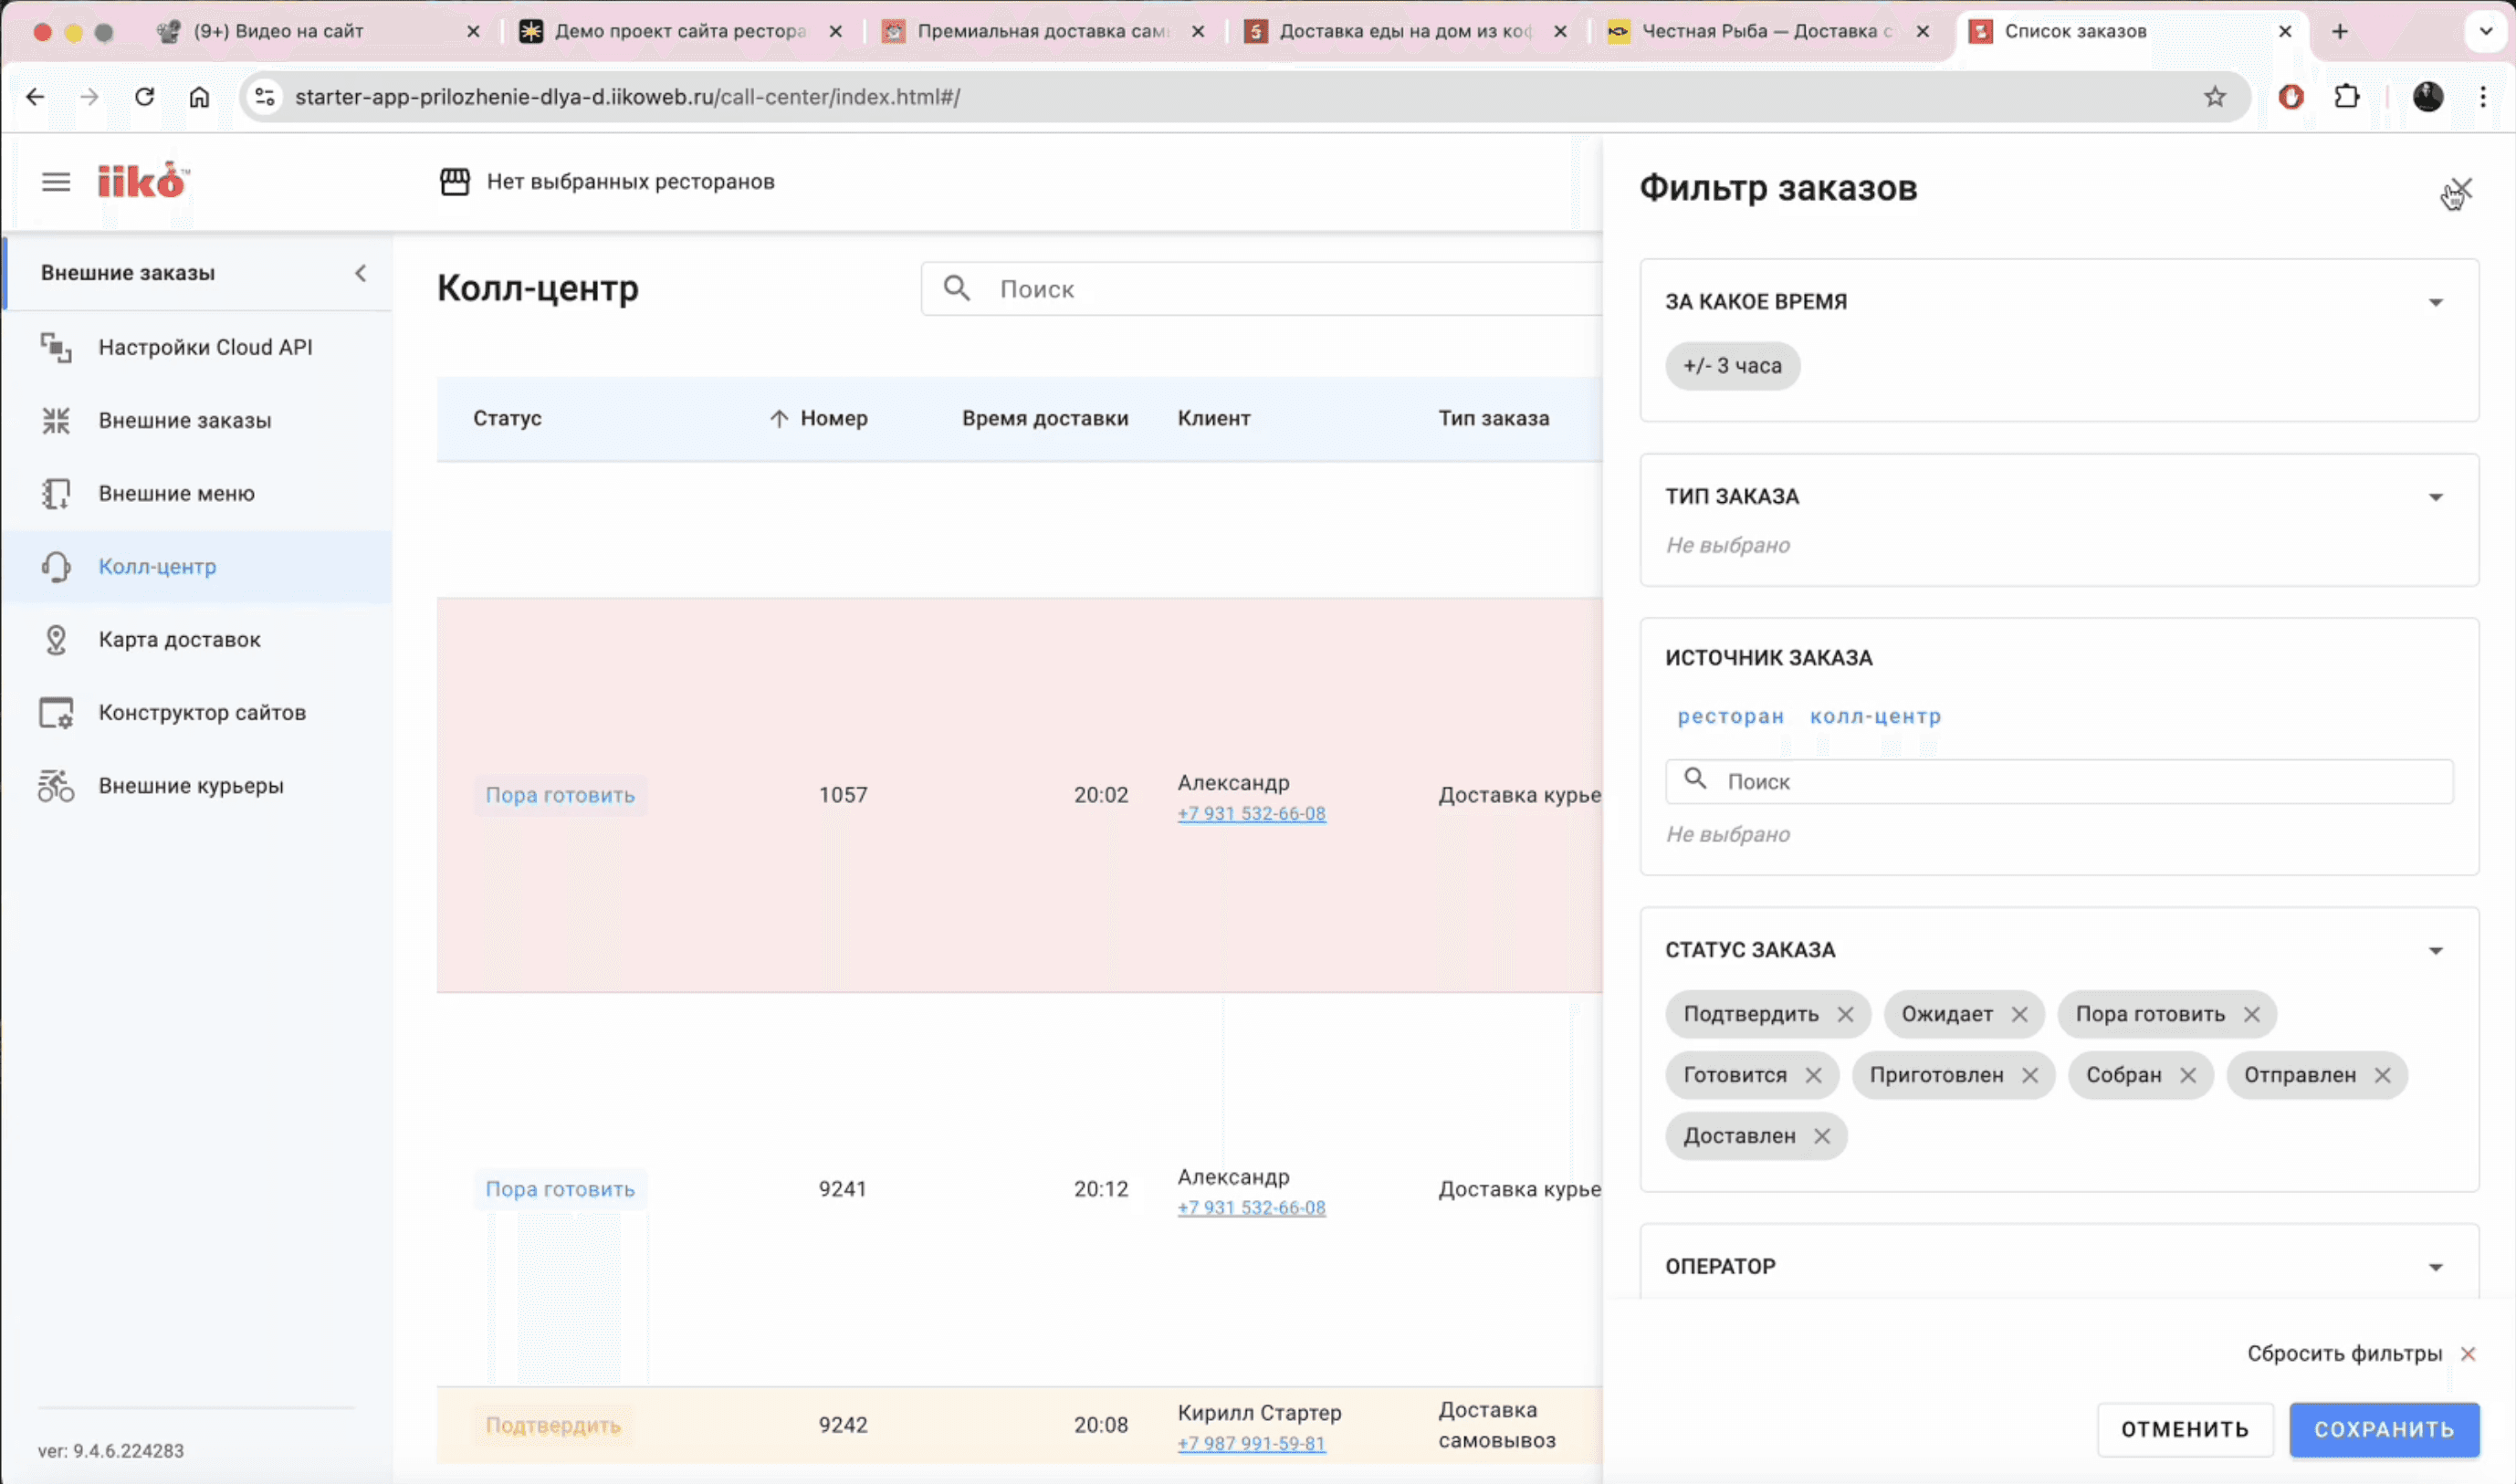This screenshot has height=1484, width=2516.
Task: Remove the Подтвердить status chip
Action: [1846, 1015]
